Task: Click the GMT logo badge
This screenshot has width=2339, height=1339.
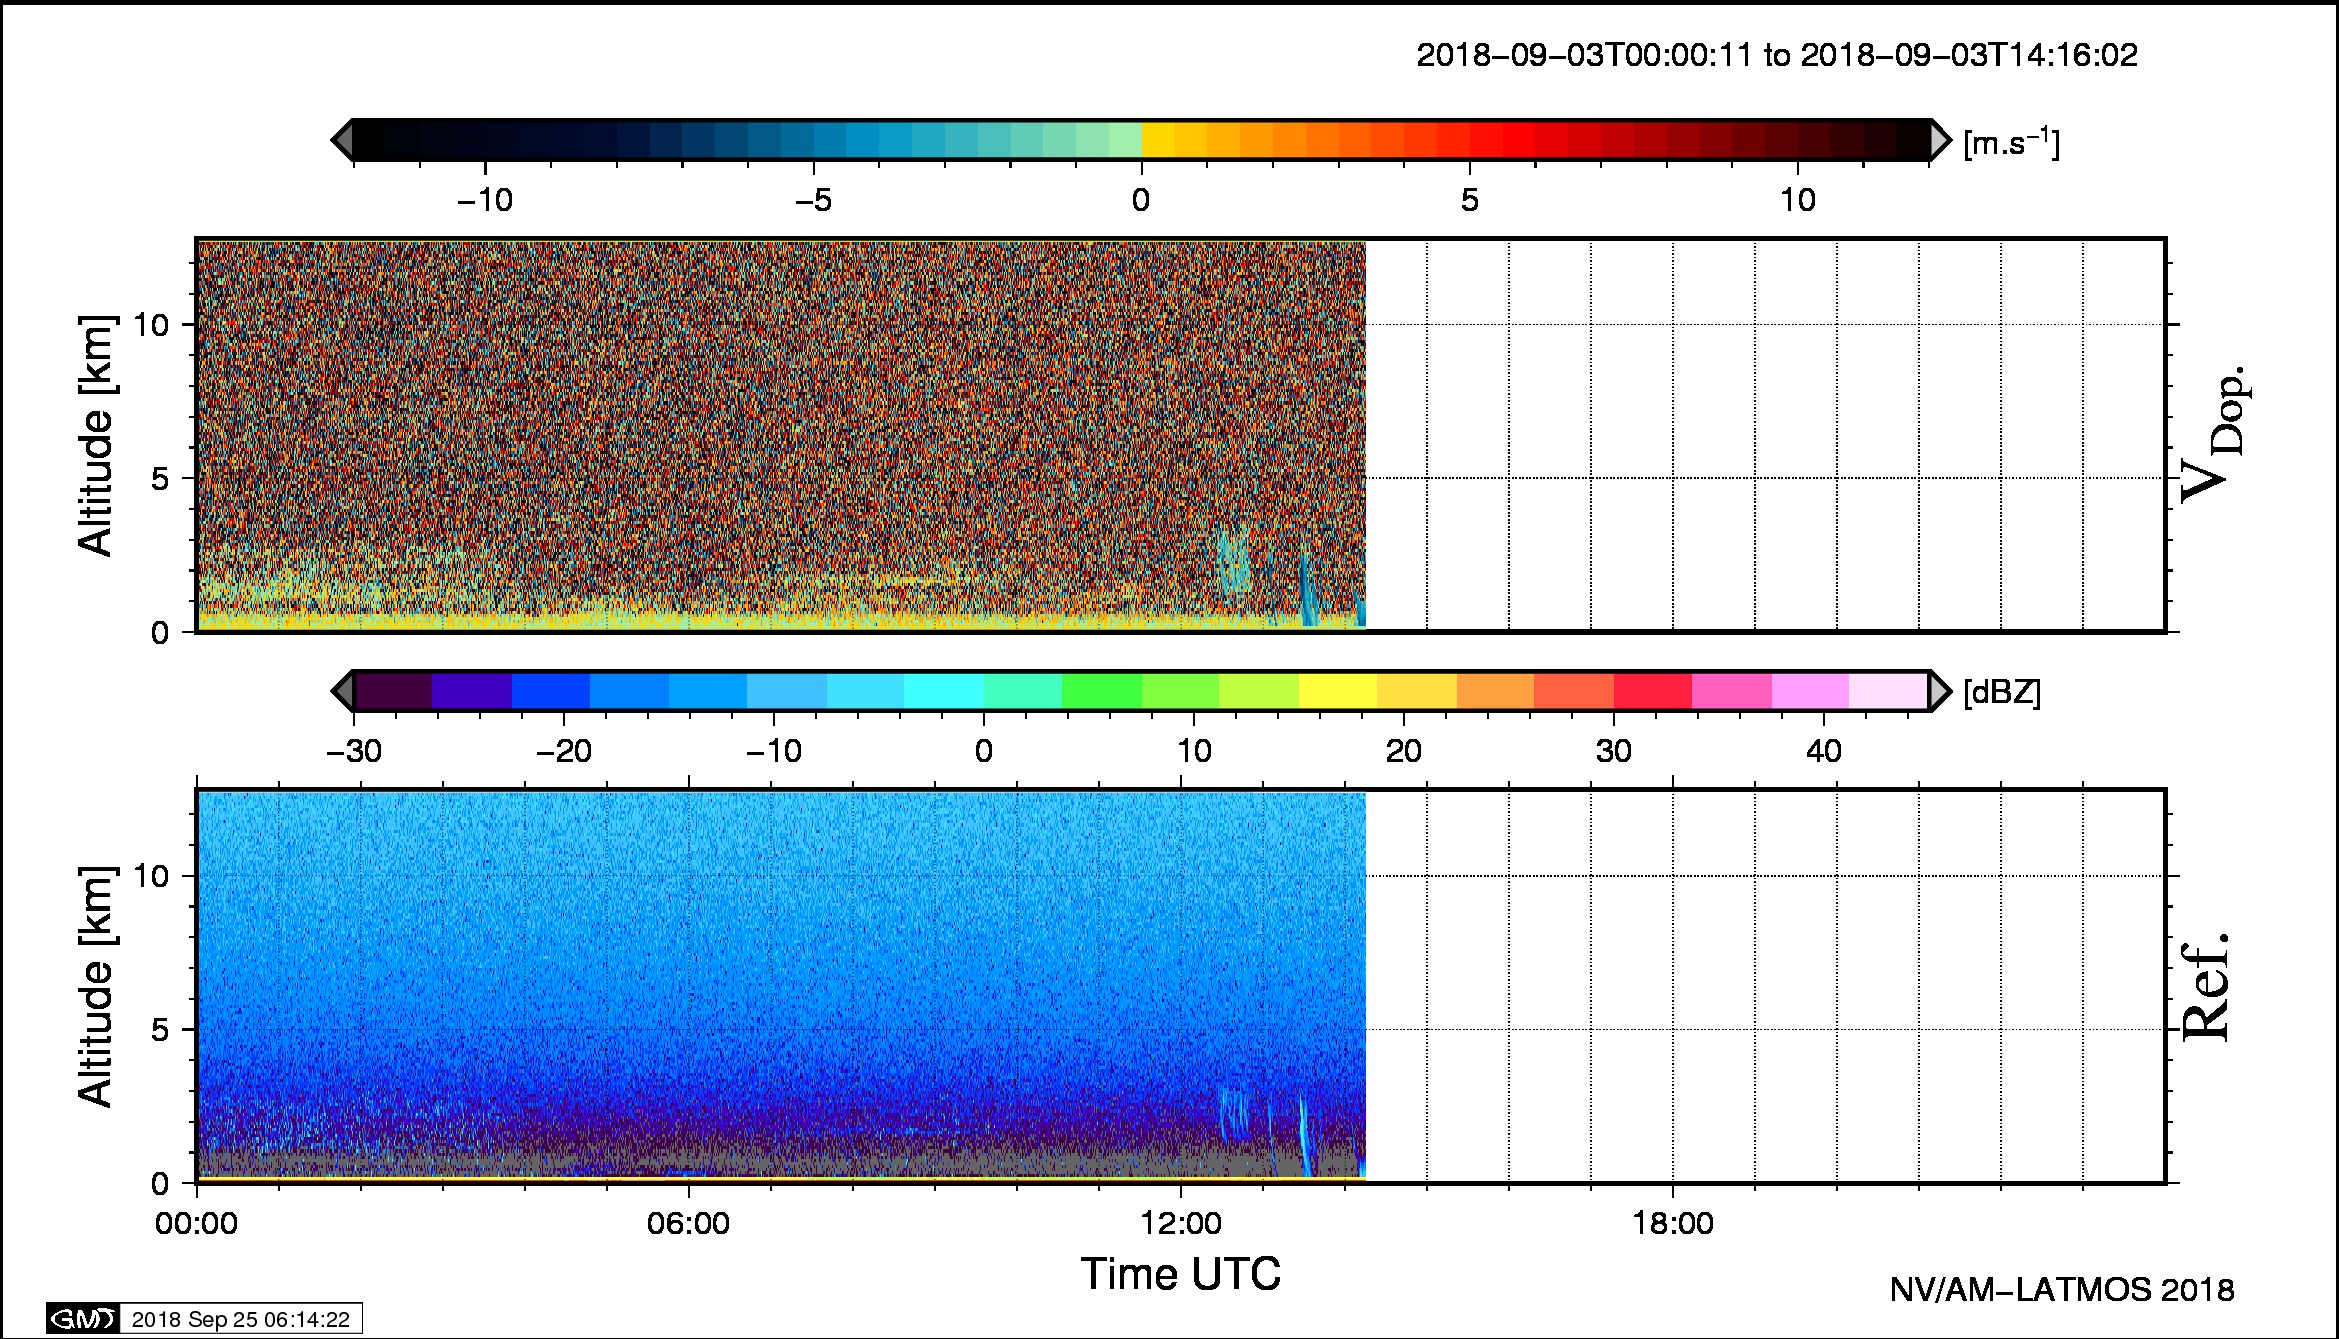Action: (x=83, y=1319)
